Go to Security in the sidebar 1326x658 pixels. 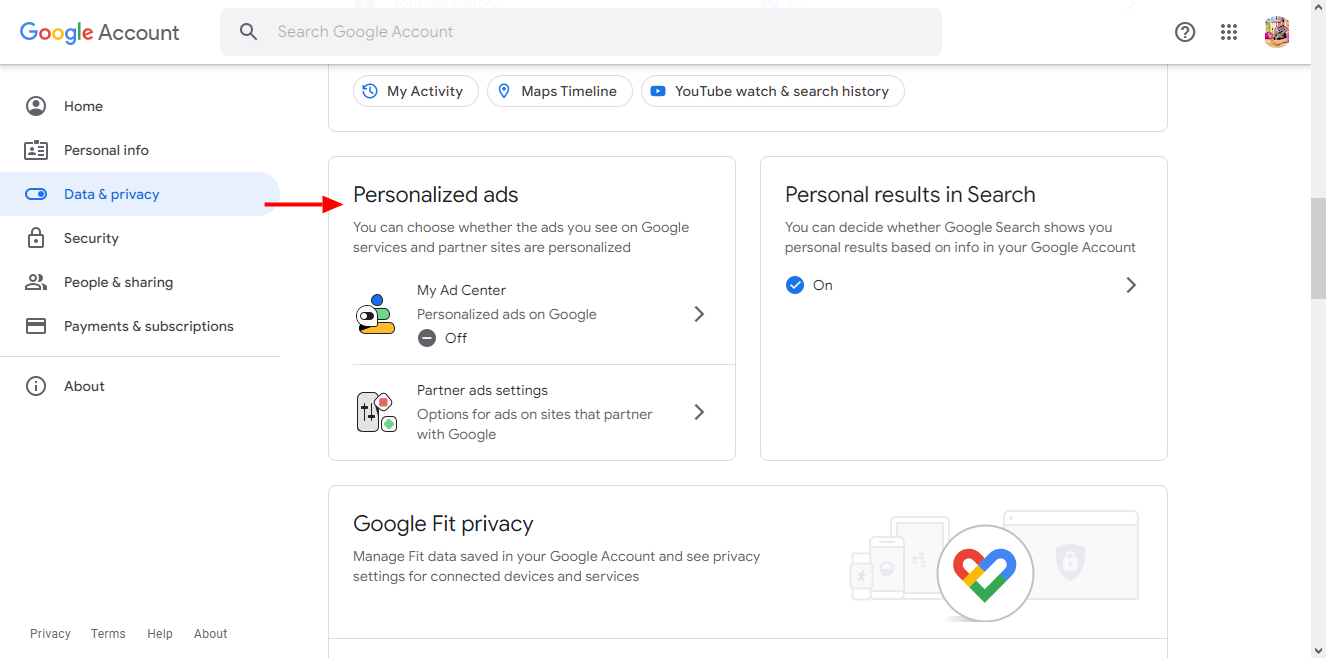[91, 238]
